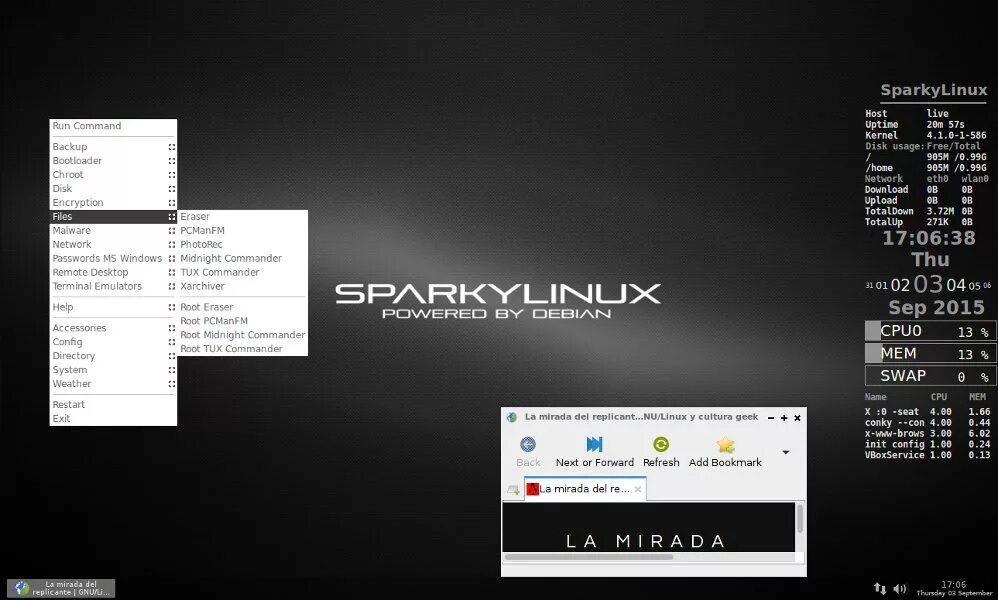The image size is (998, 600).
Task: Click the browser horizontal scrollbar
Action: 589,557
